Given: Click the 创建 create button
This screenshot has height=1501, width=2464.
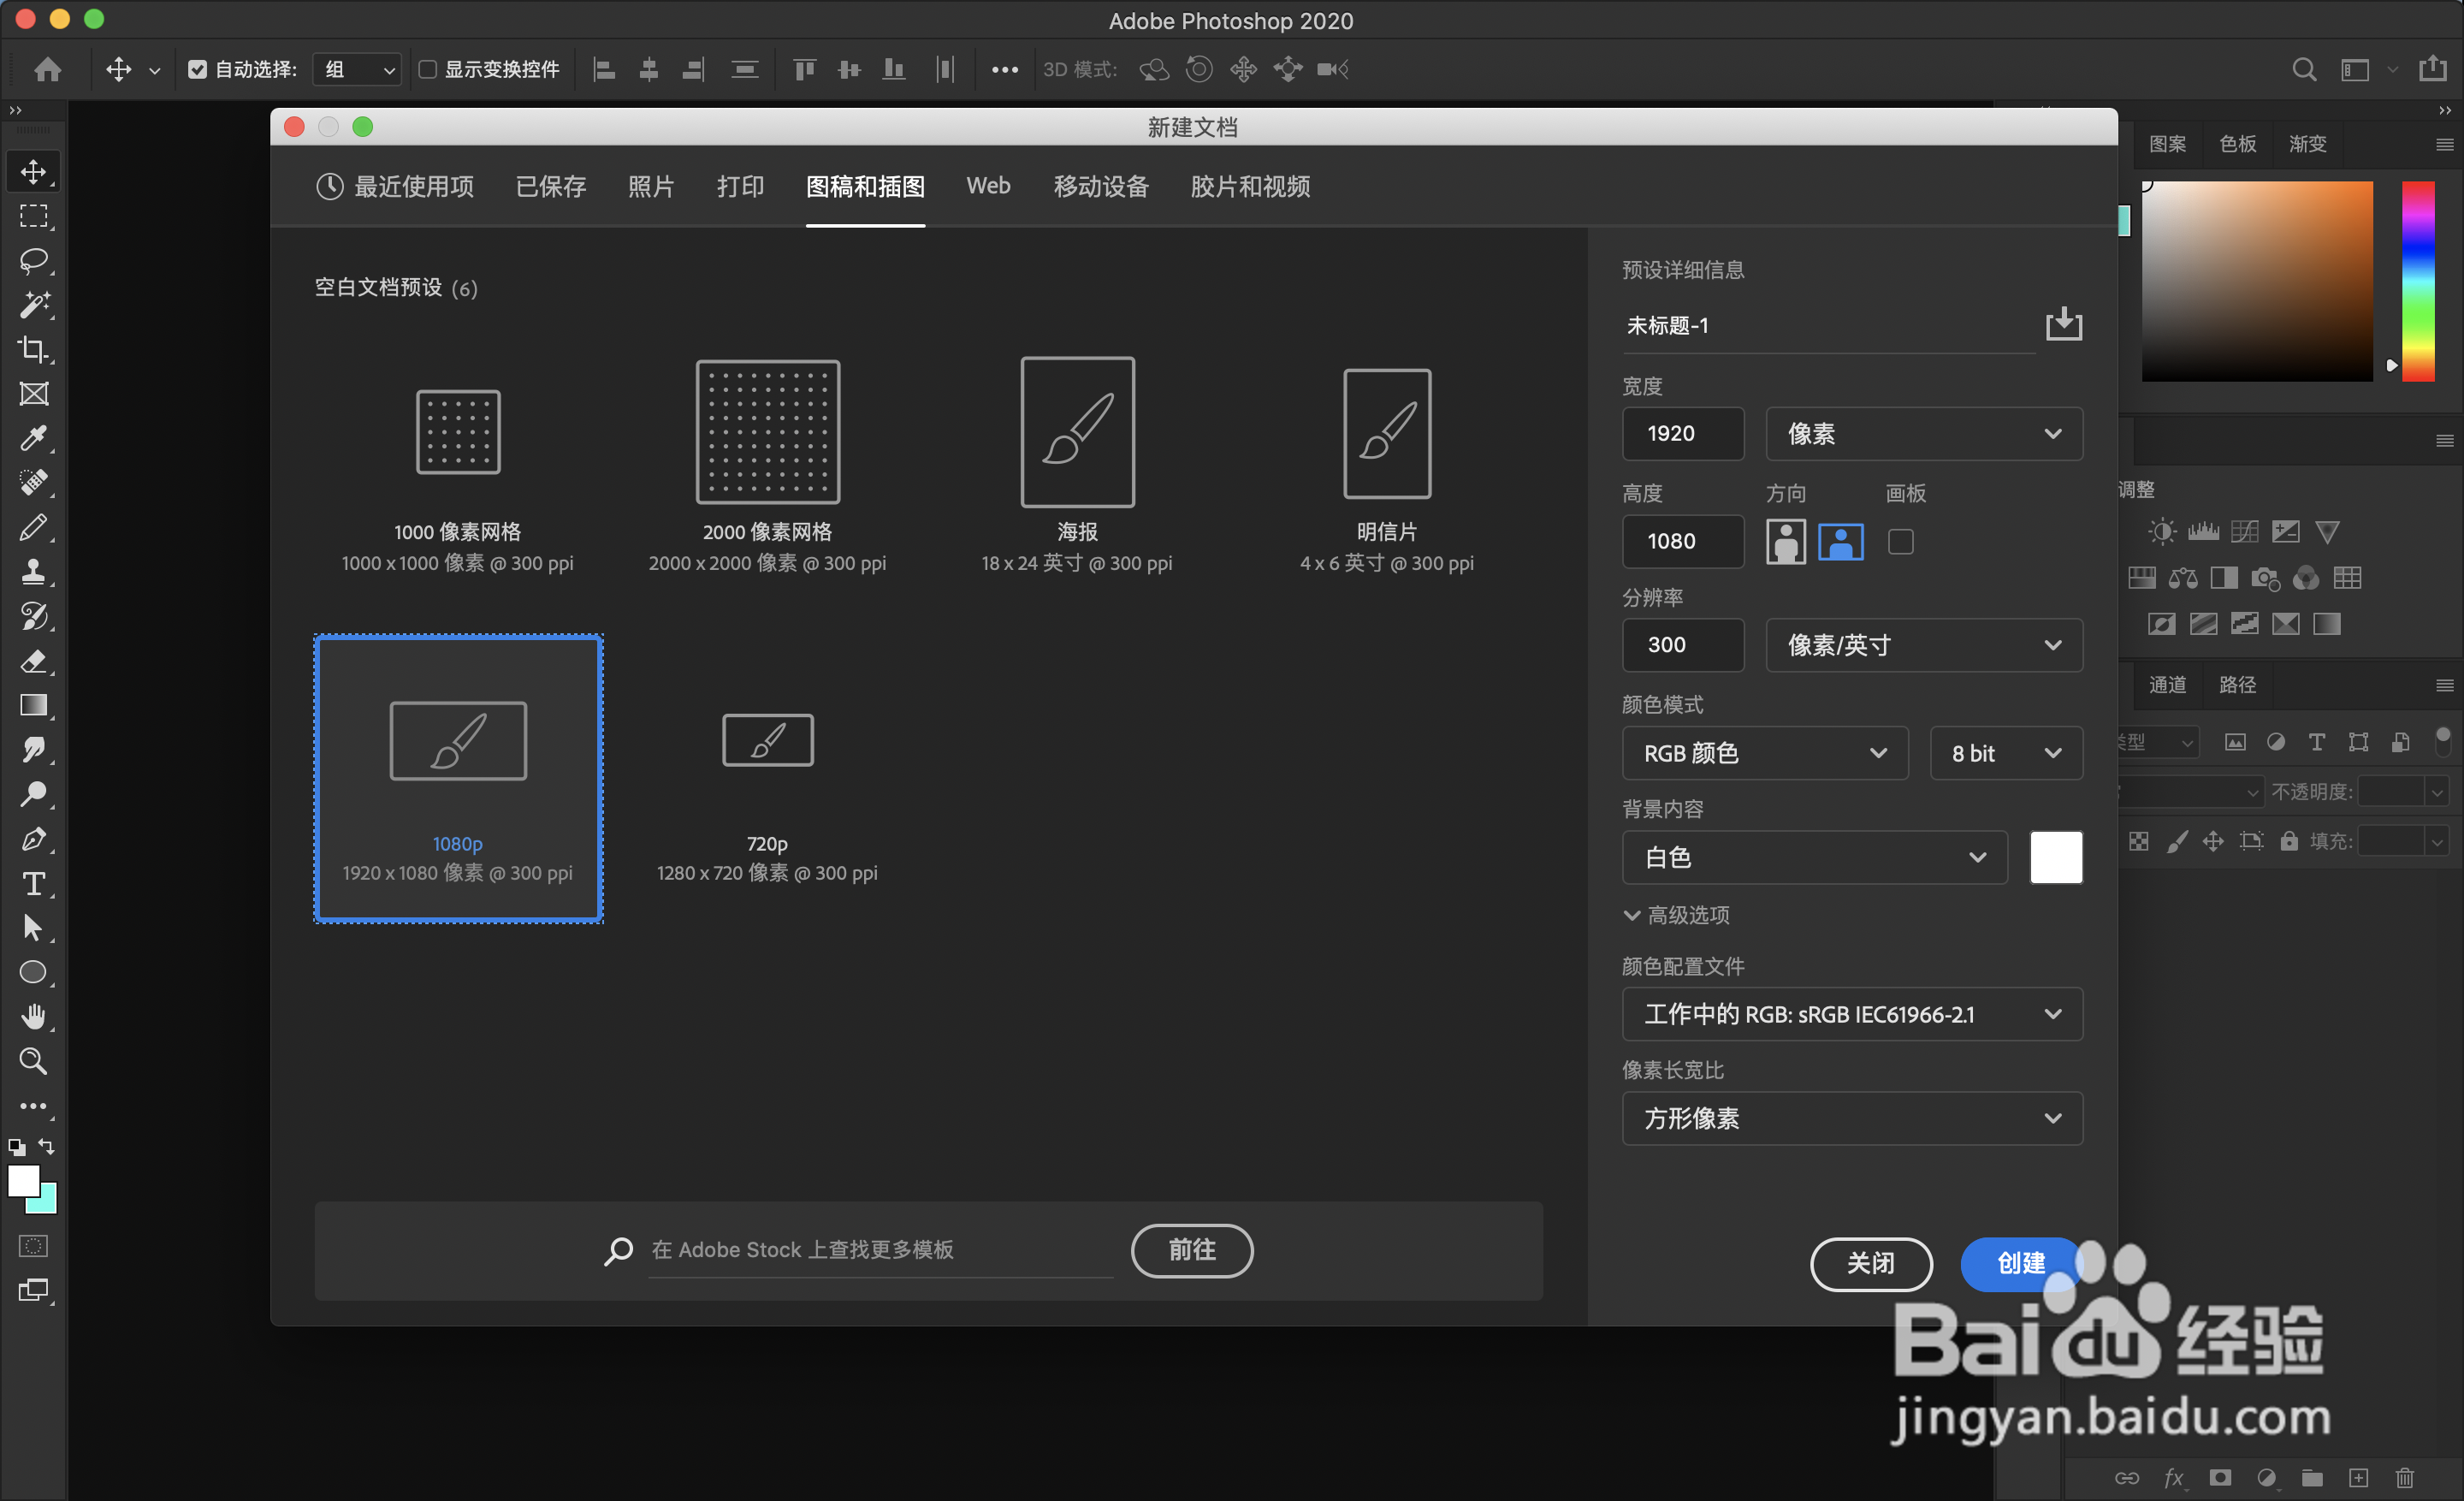Looking at the screenshot, I should pyautogui.click(x=2020, y=1263).
